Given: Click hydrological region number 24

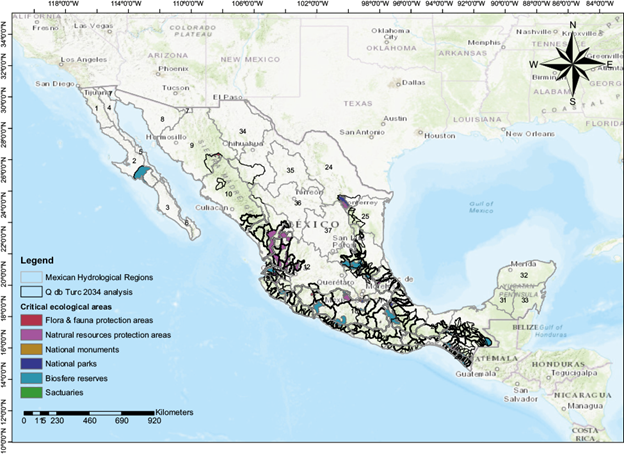Looking at the screenshot, I should point(327,166).
